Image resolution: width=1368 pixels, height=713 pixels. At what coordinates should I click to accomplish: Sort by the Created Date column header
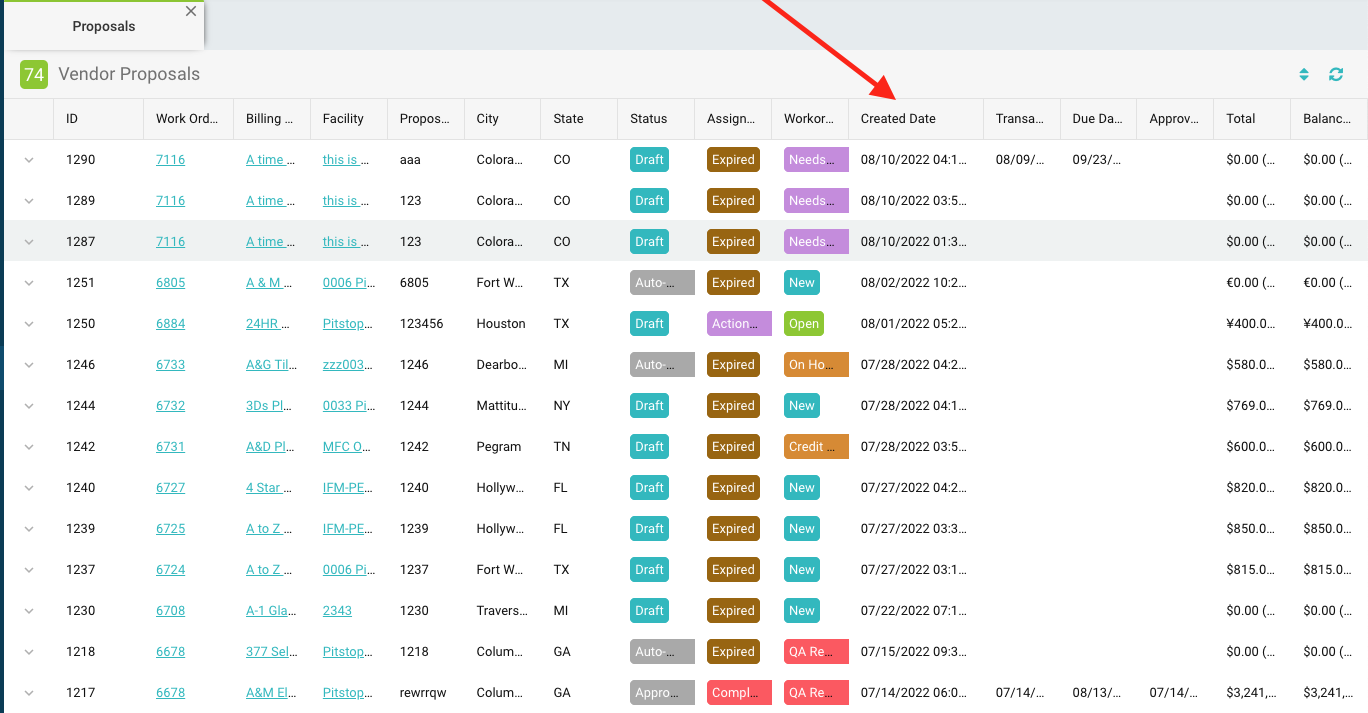click(898, 119)
